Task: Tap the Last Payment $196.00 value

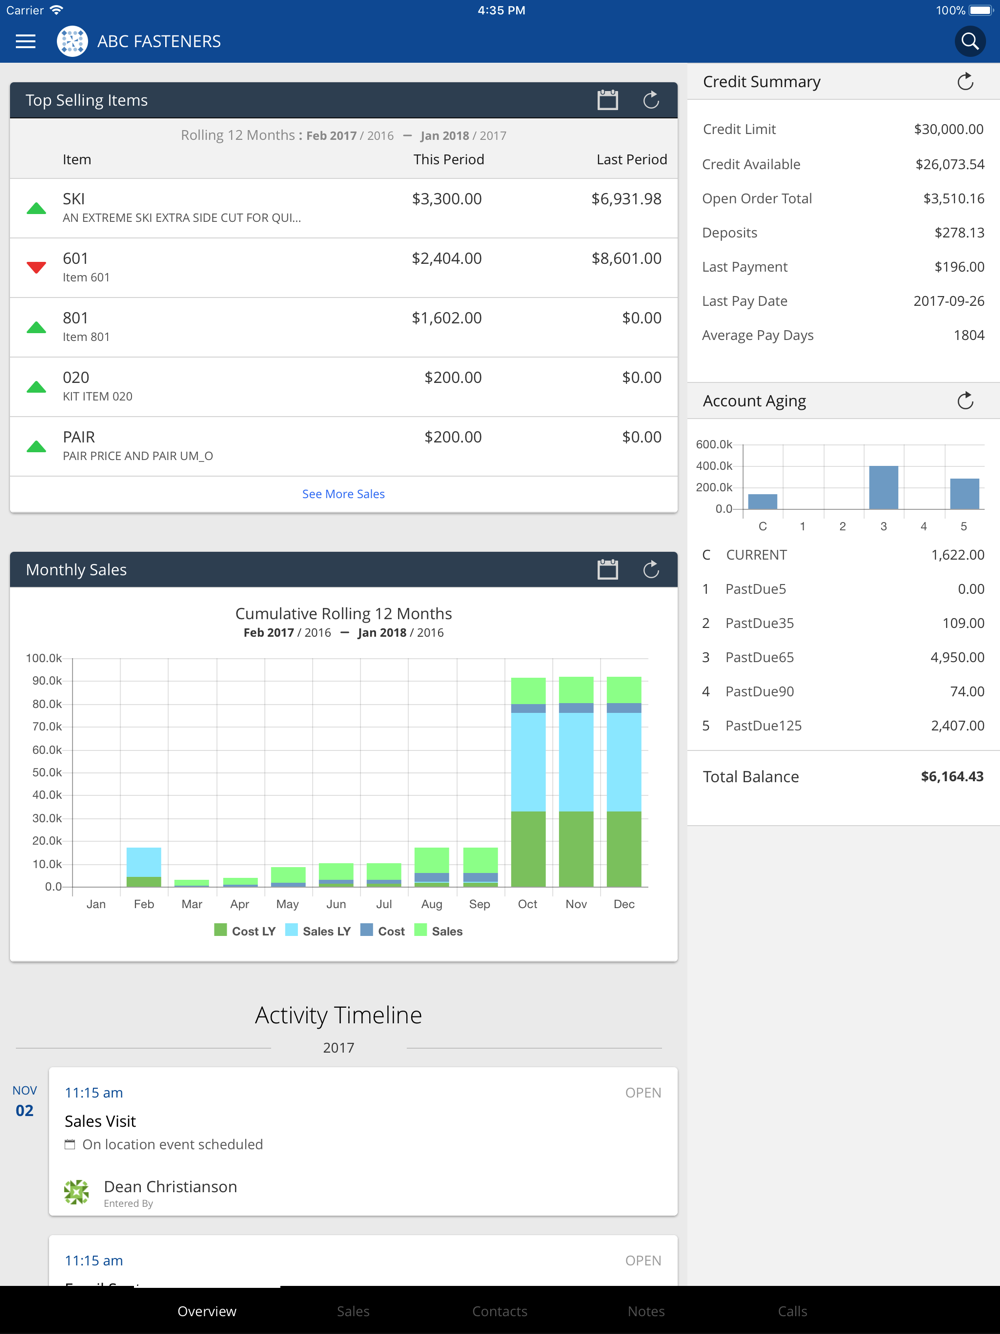Action: [959, 267]
